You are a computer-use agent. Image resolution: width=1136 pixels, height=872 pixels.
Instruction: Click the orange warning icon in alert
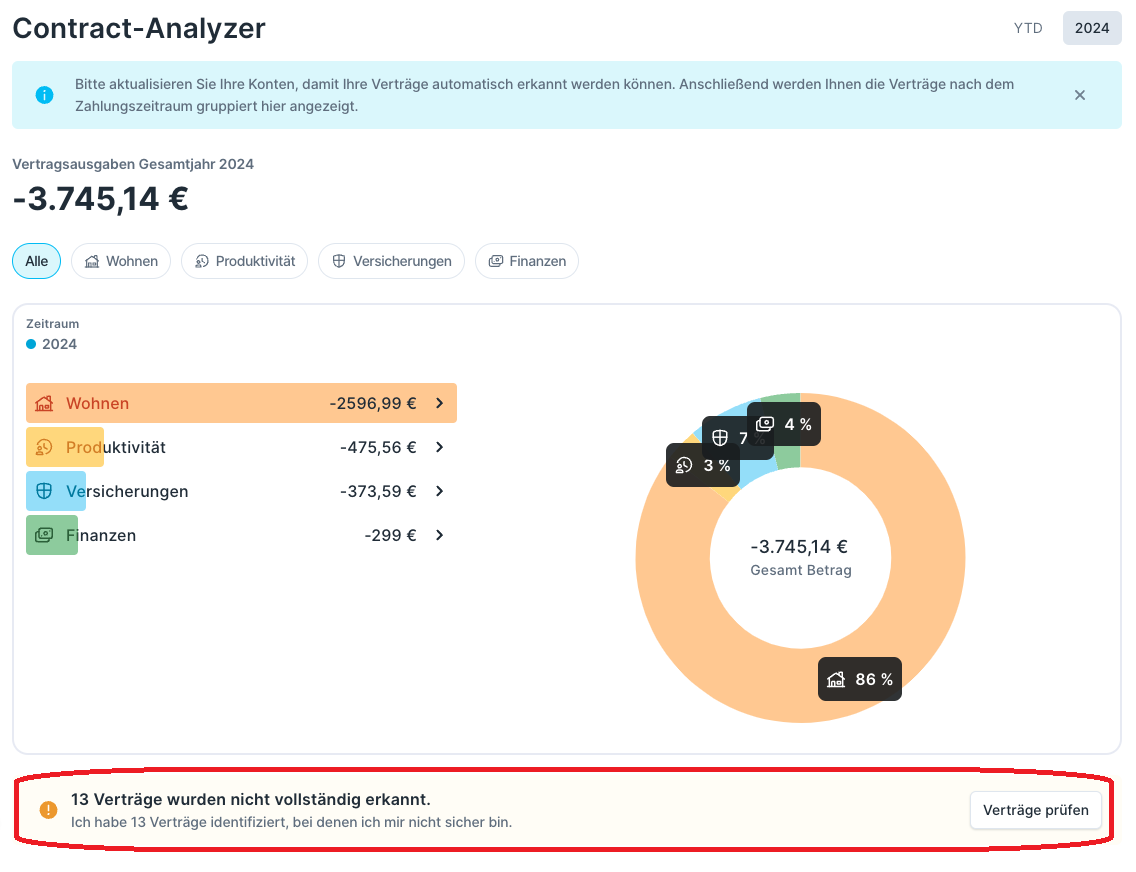click(x=48, y=810)
